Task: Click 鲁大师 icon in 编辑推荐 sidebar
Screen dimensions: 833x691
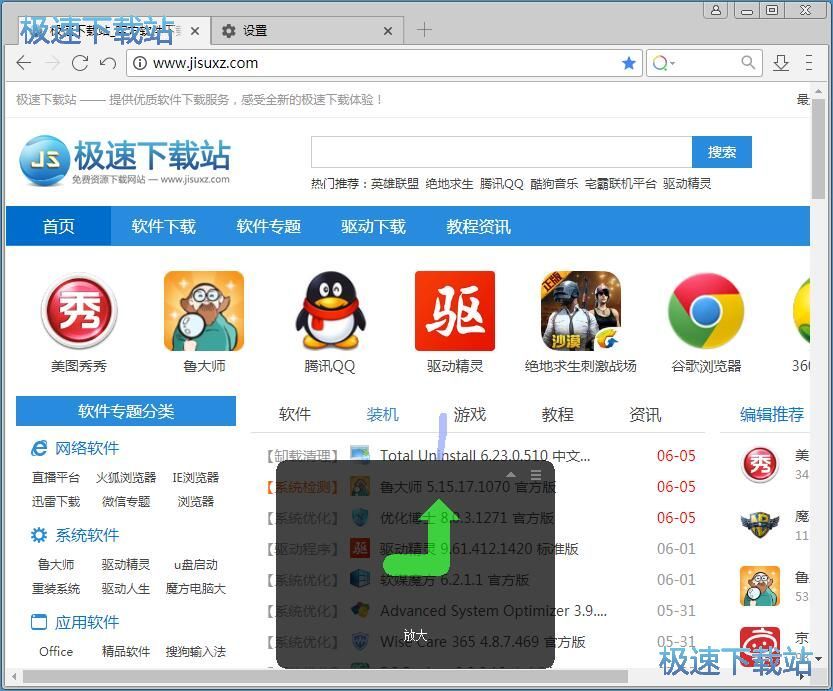Action: coord(760,586)
